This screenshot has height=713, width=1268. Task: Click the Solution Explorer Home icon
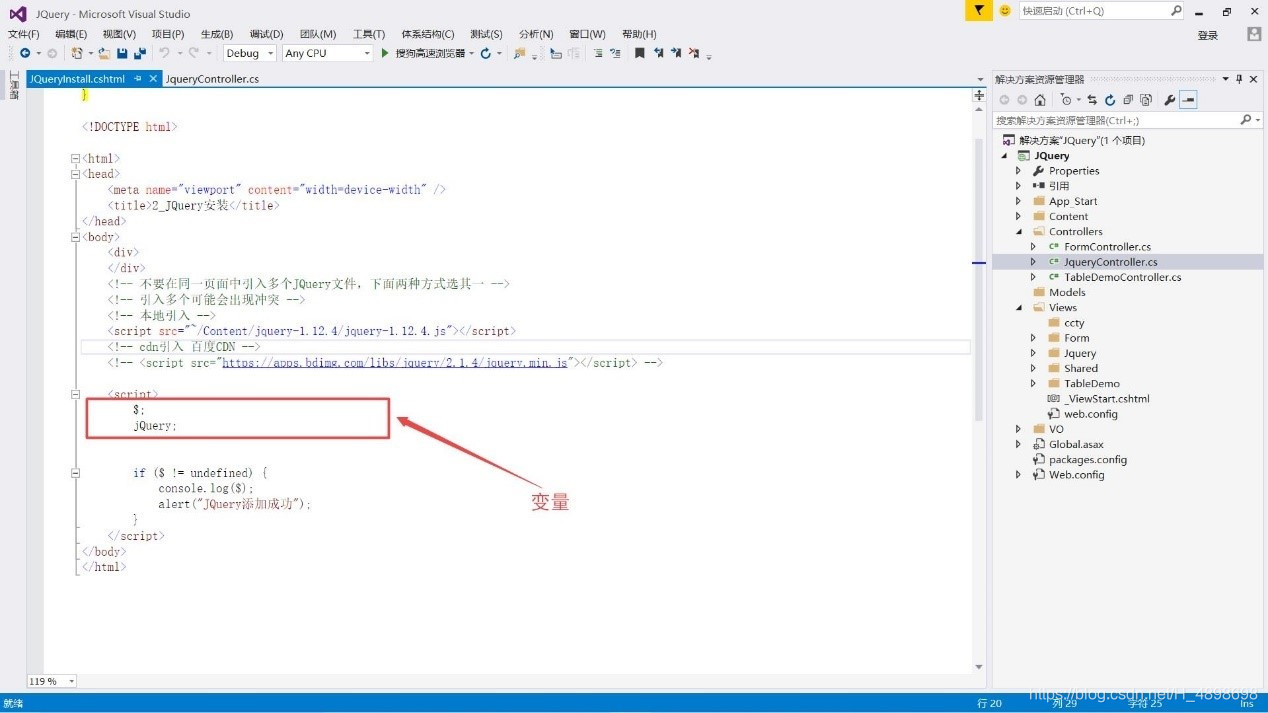[x=1040, y=100]
